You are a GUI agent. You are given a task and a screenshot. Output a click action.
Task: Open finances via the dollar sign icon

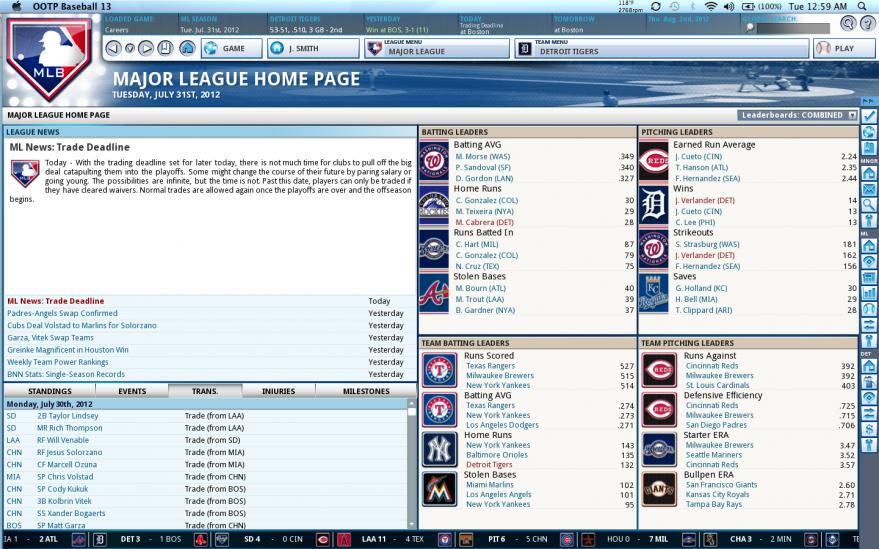pyautogui.click(x=868, y=430)
